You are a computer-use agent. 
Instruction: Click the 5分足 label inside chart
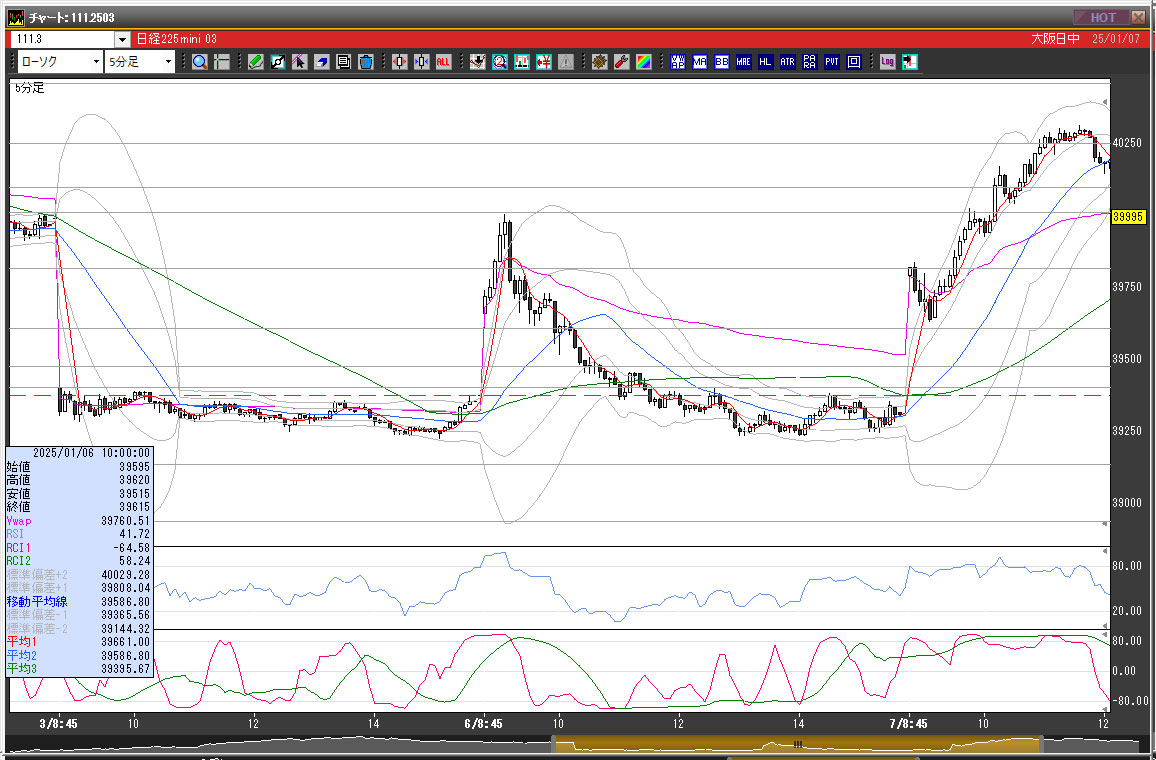(x=29, y=88)
